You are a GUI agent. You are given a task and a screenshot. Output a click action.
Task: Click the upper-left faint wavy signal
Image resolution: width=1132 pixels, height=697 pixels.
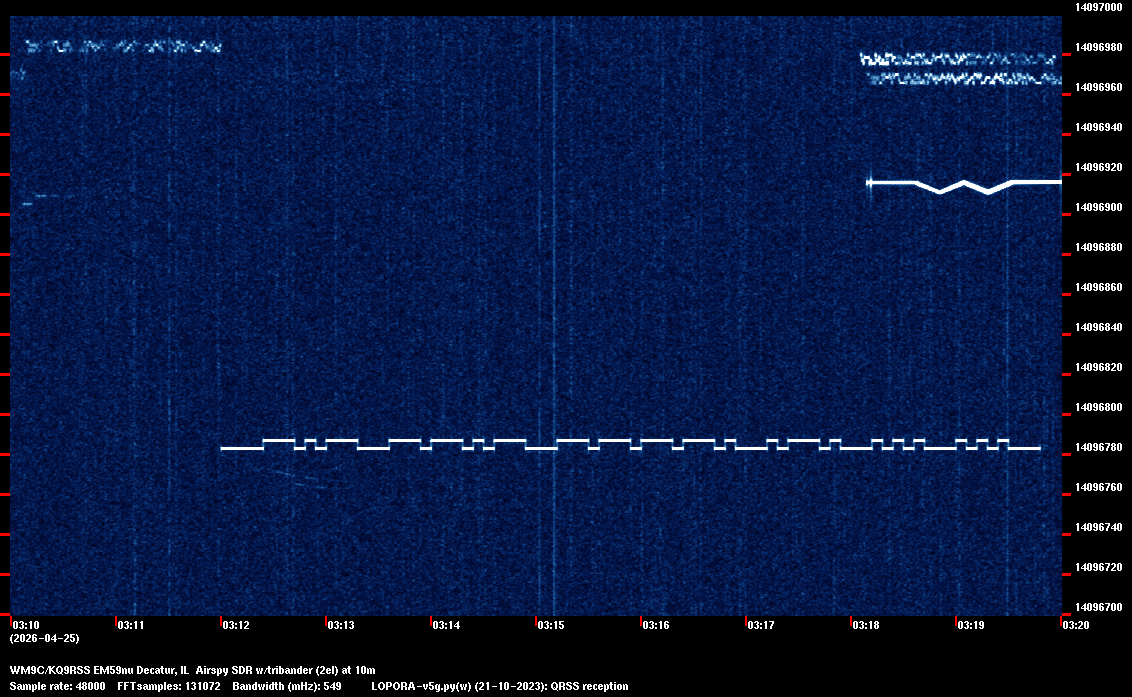[x=120, y=46]
